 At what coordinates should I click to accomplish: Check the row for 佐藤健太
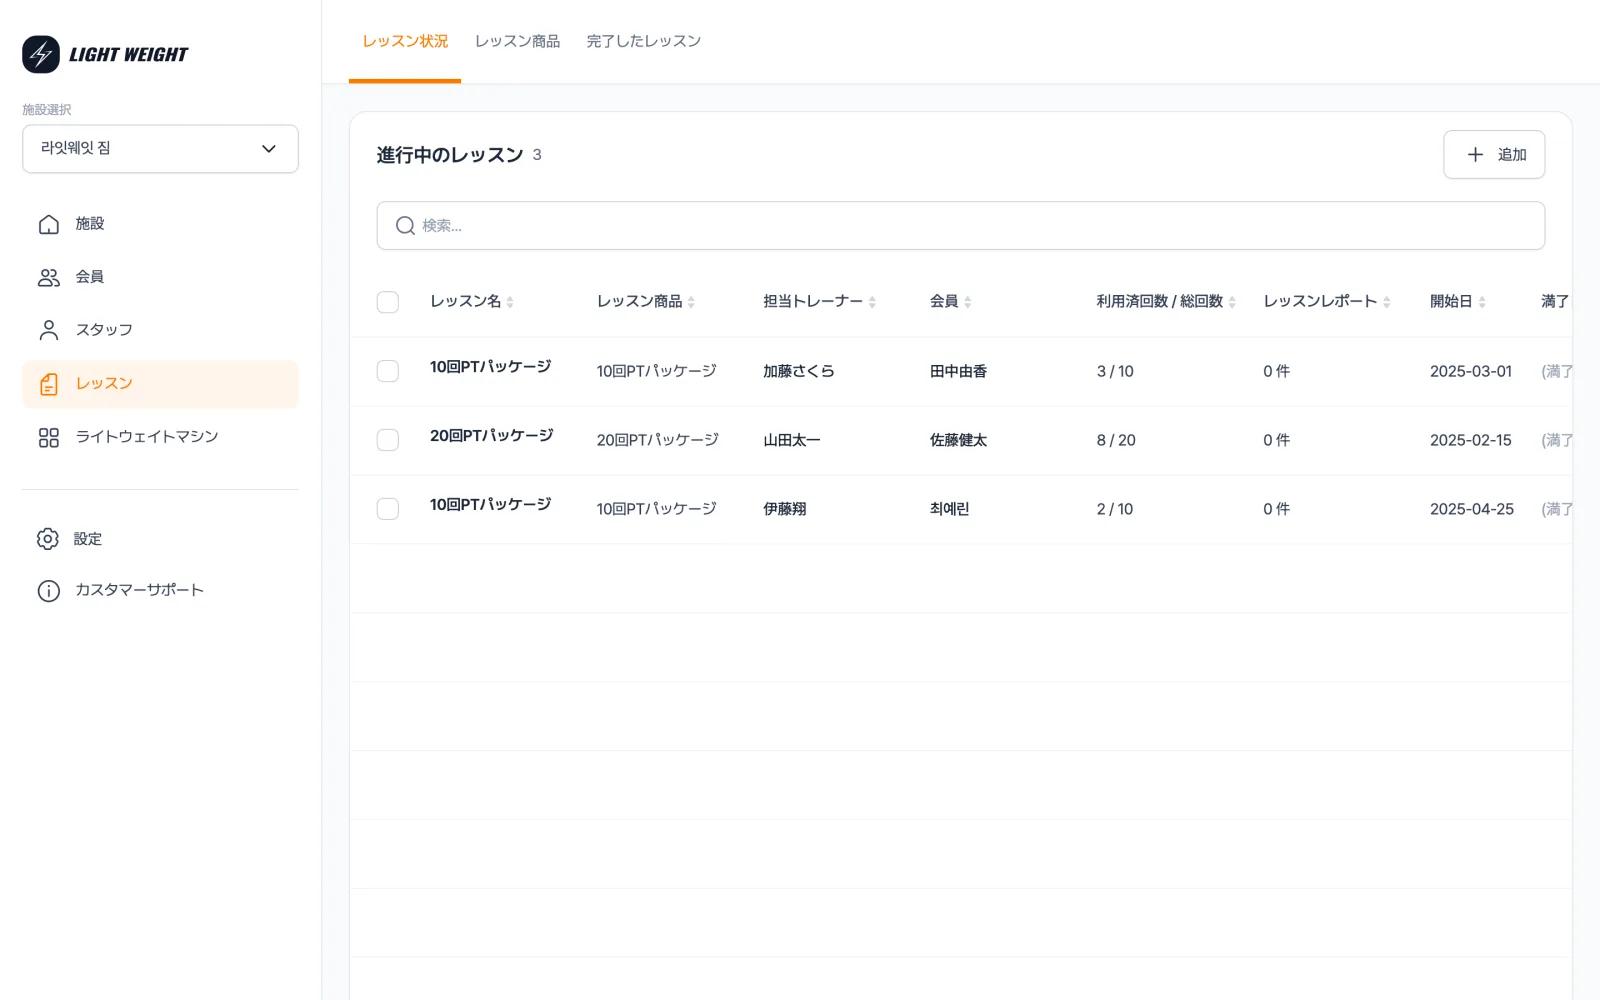point(388,440)
